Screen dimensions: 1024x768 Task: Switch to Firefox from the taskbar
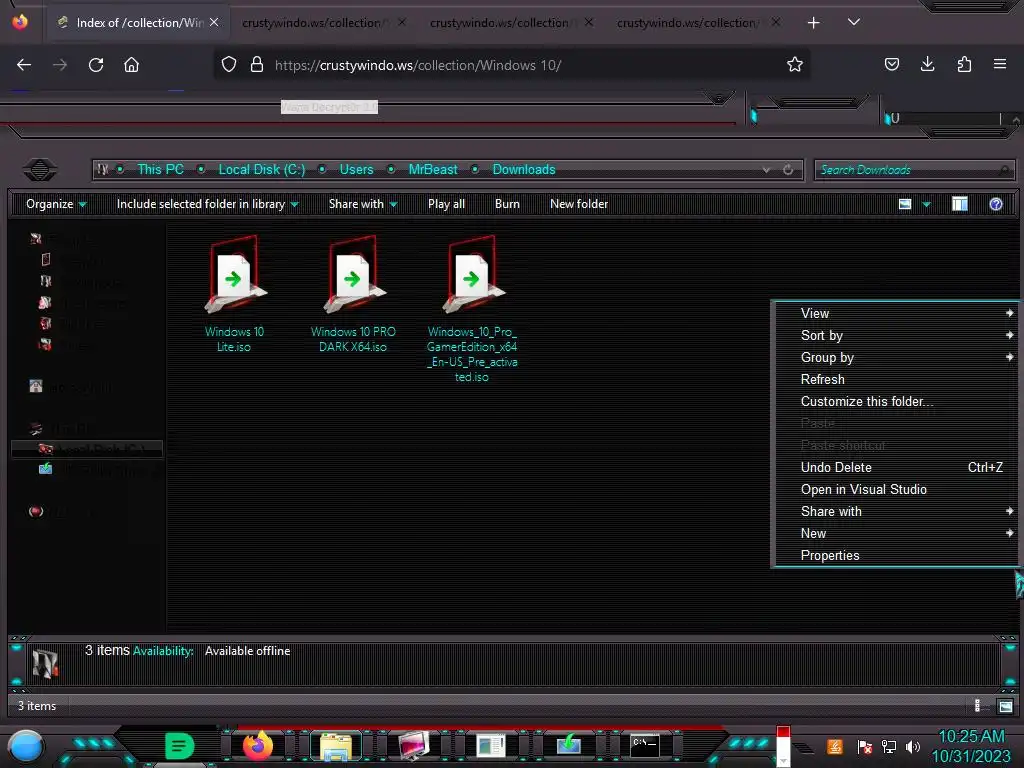coord(257,746)
